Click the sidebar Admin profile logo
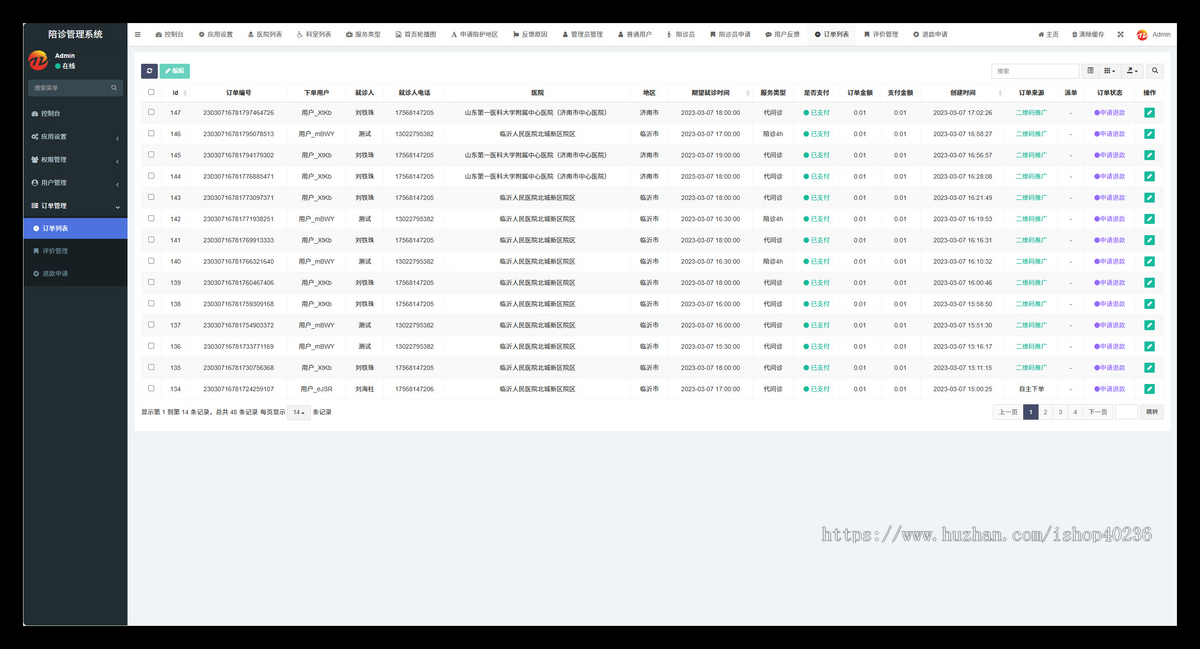1200x649 pixels. pyautogui.click(x=38, y=61)
